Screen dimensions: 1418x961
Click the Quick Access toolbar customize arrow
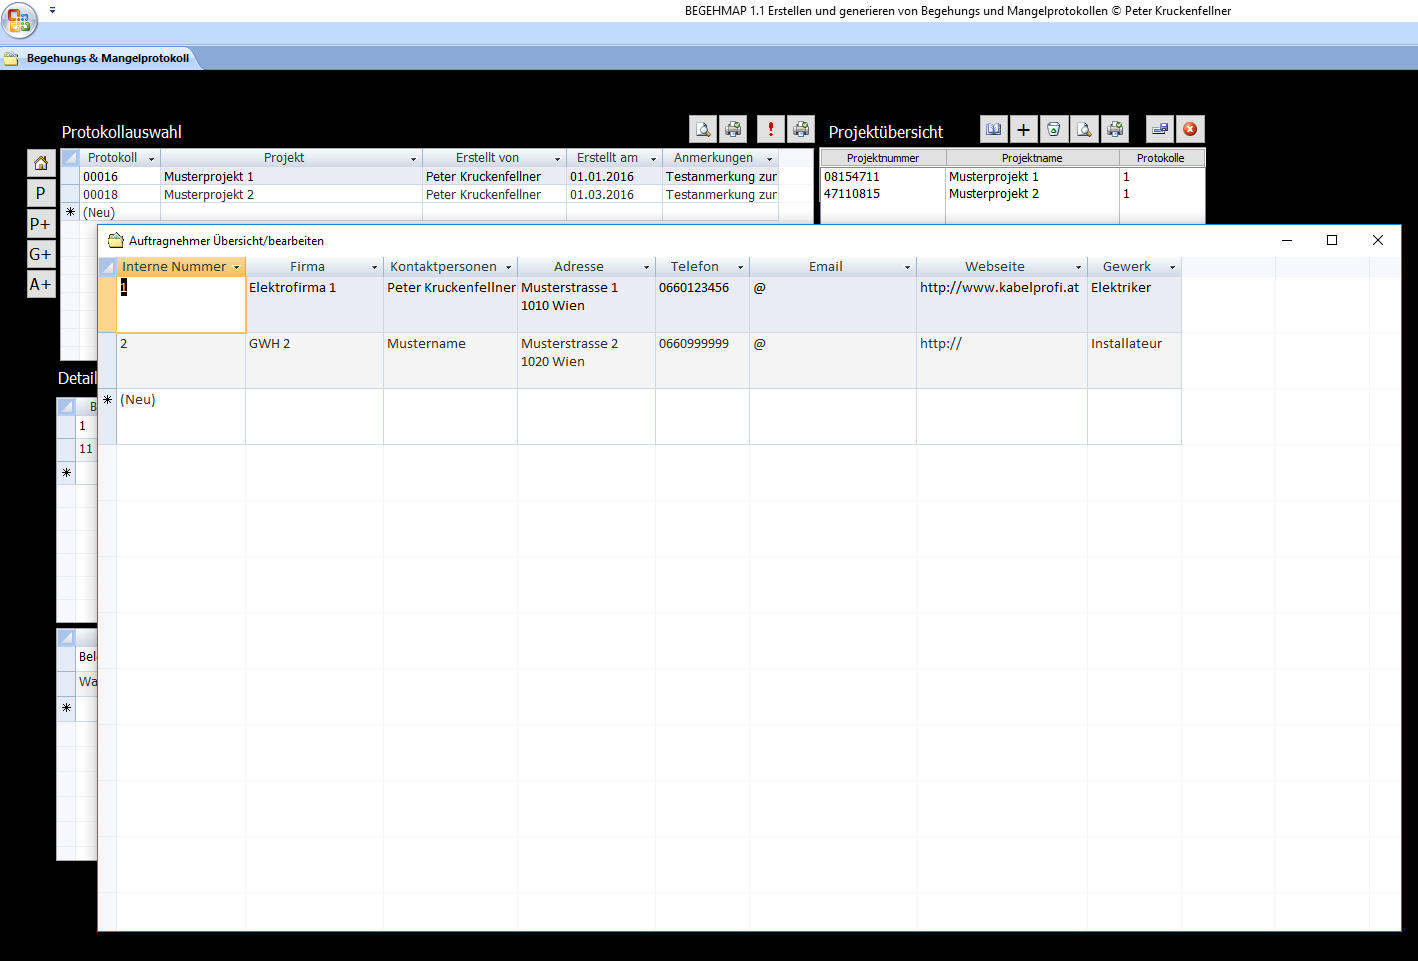(53, 10)
